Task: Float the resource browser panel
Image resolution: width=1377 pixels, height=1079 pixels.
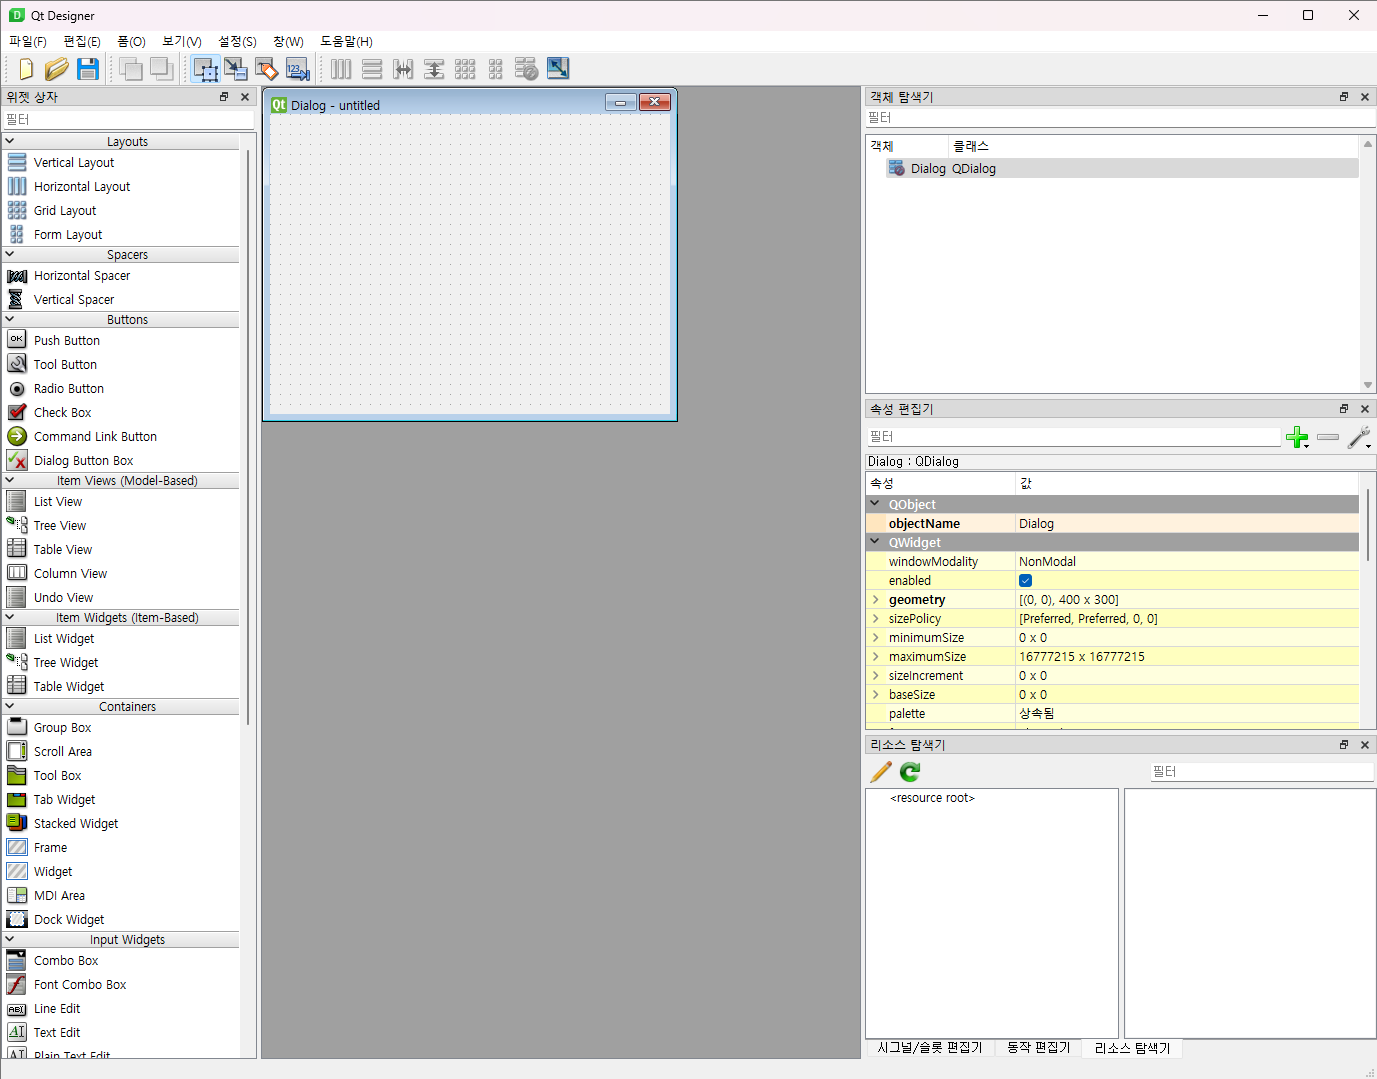Action: click(1344, 745)
